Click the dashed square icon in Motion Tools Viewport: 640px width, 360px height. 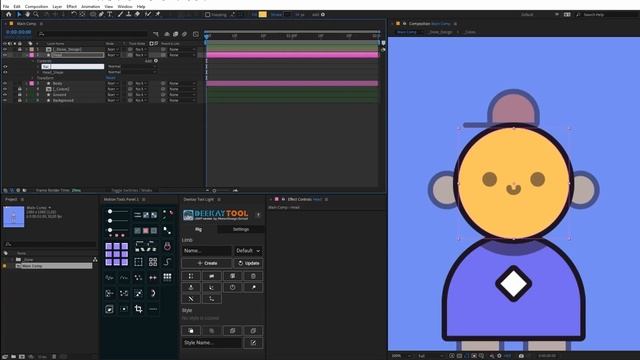coord(138,262)
